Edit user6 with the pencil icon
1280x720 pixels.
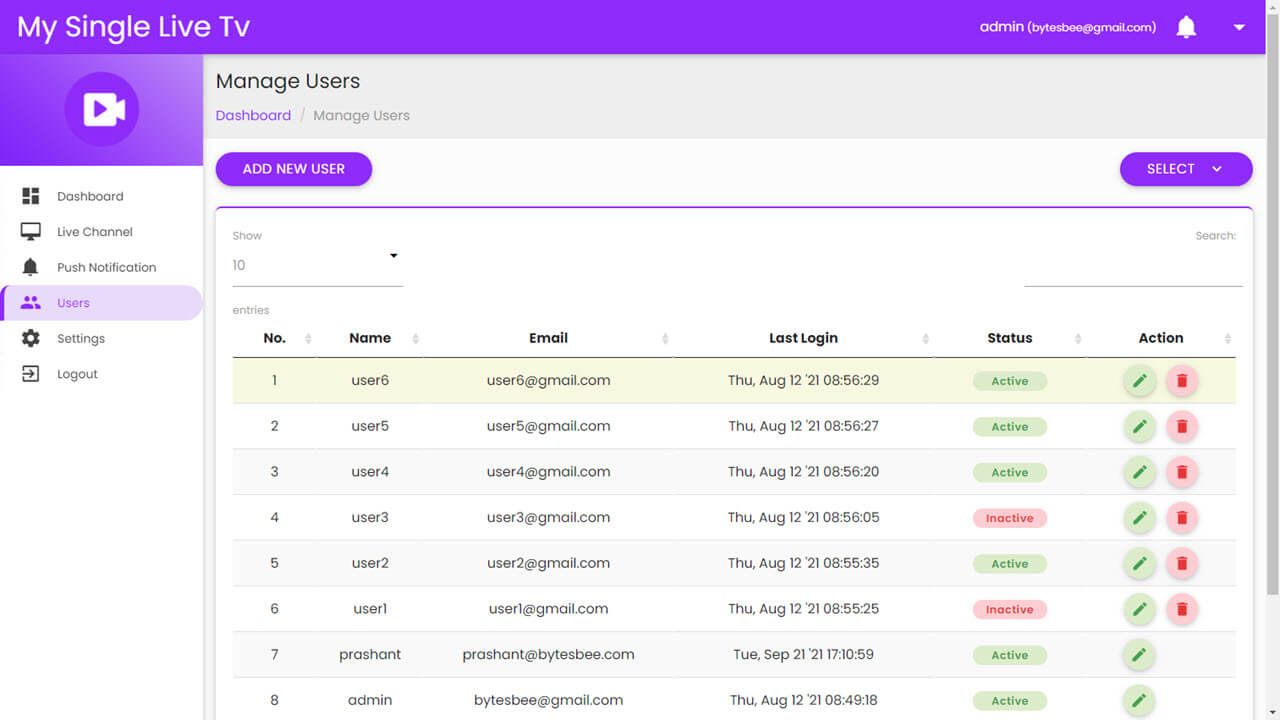[x=1139, y=381]
